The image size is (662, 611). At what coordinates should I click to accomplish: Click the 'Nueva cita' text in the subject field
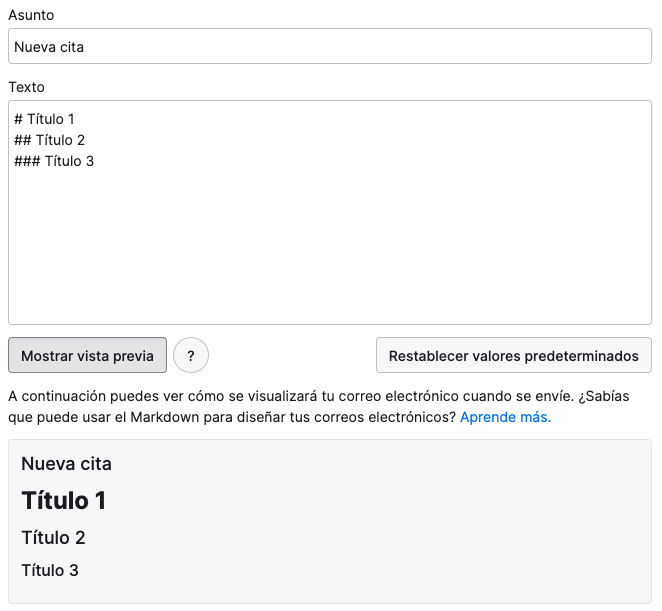click(49, 47)
